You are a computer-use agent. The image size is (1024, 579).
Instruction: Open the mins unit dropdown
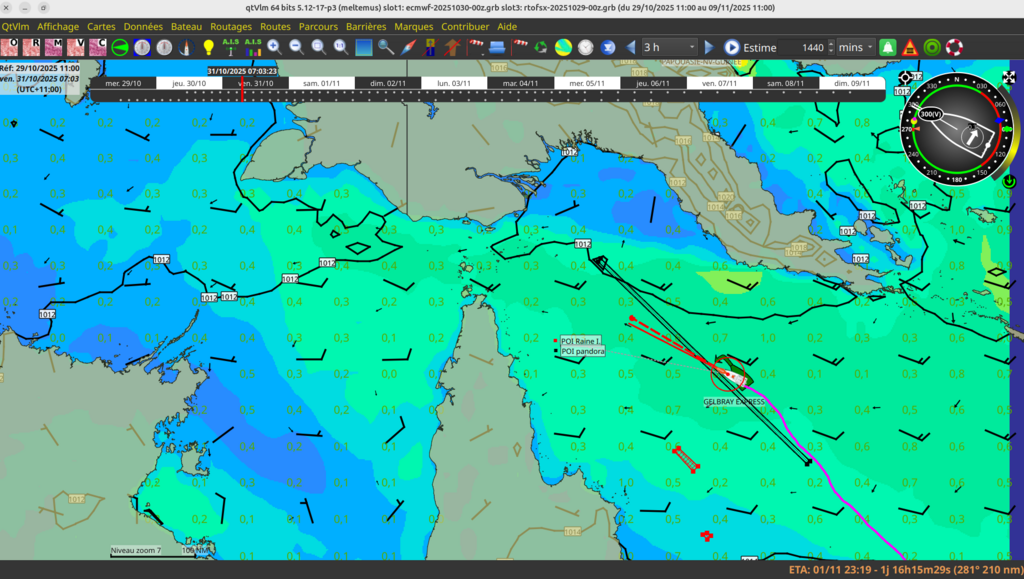pos(855,47)
